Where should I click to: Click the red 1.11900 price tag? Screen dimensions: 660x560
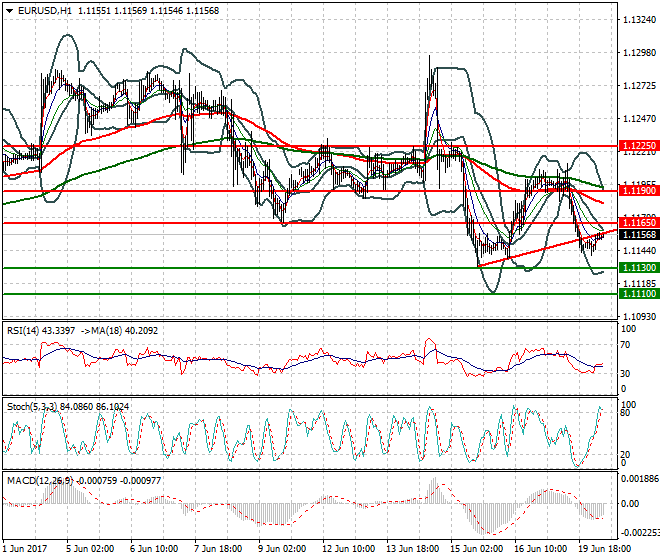[638, 190]
